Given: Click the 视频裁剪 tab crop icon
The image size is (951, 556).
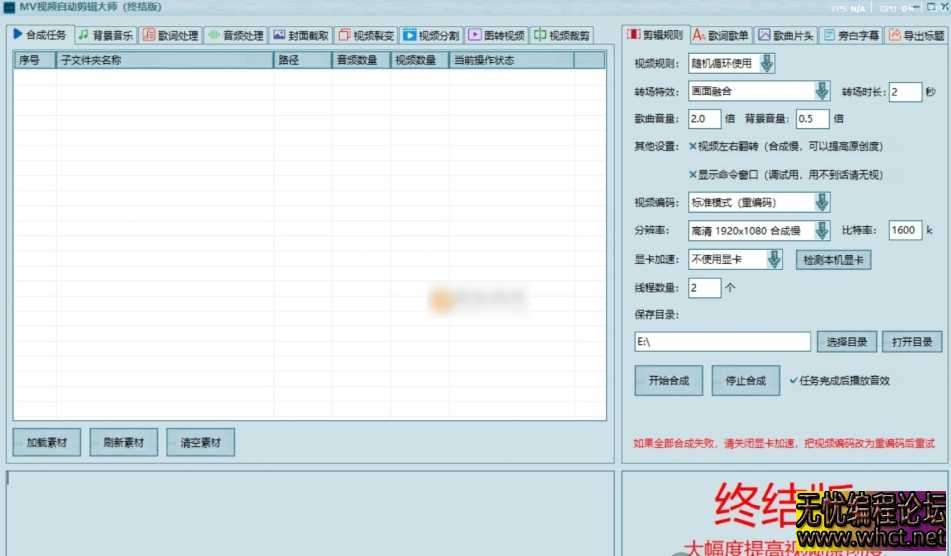Looking at the screenshot, I should click(540, 35).
